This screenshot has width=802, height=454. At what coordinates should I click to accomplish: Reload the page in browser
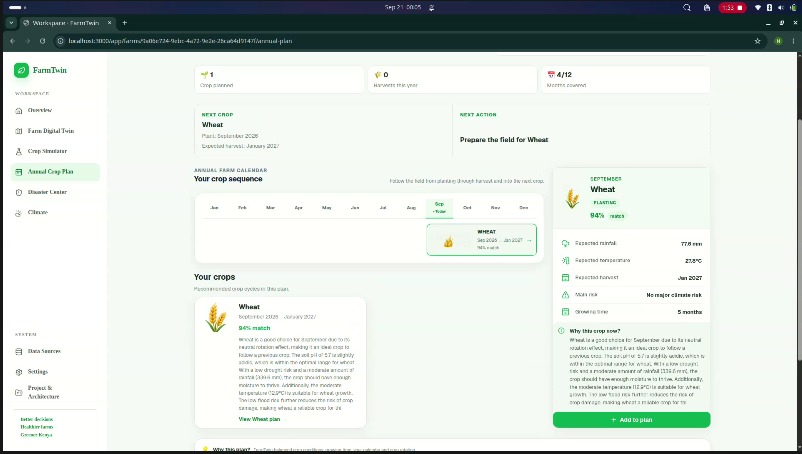click(42, 41)
